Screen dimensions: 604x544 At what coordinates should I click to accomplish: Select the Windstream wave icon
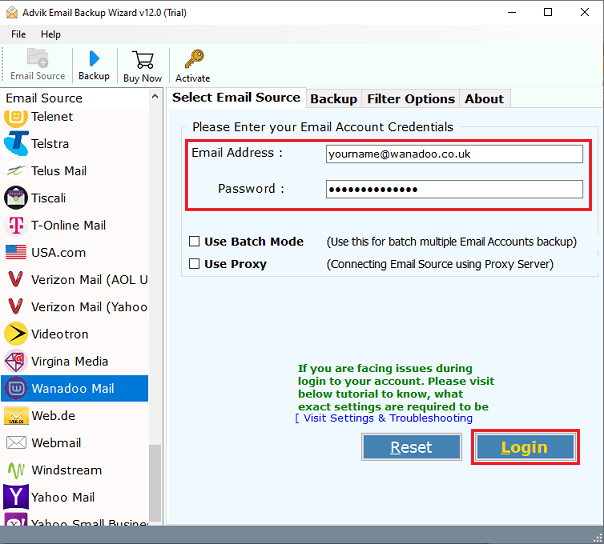point(16,470)
